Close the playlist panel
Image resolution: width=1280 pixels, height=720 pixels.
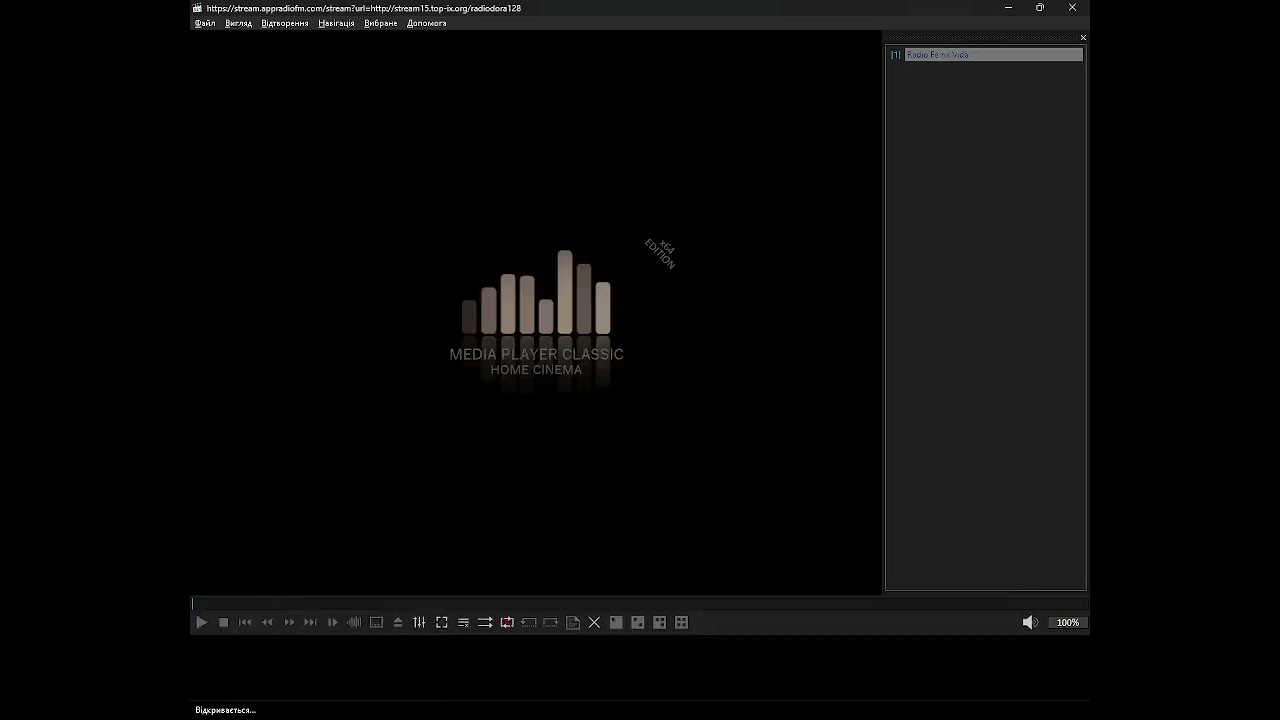click(1083, 38)
